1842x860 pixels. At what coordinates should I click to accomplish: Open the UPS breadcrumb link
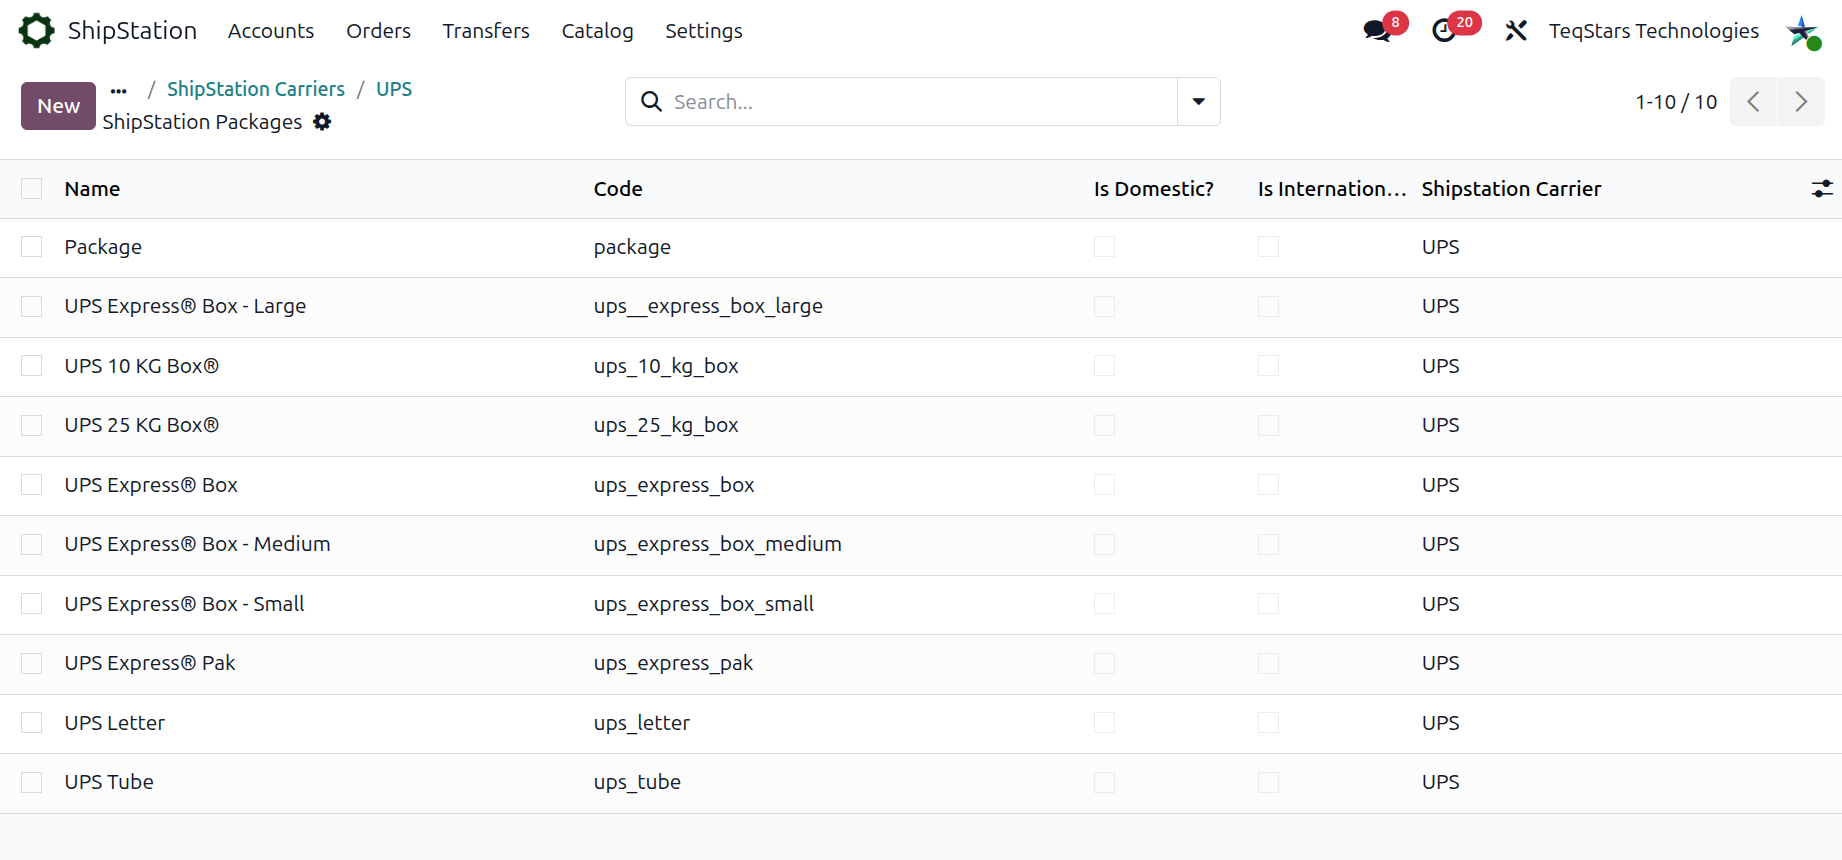coord(394,89)
